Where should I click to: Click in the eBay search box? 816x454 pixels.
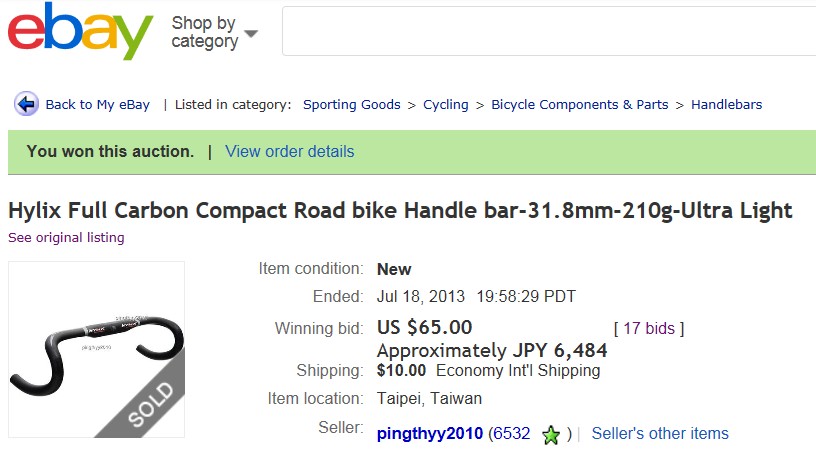[548, 32]
